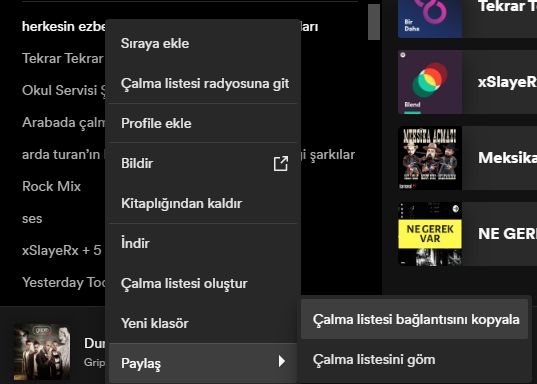Image resolution: width=537 pixels, height=384 pixels.
Task: Expand the Paylaş submenu arrow
Action: coord(282,361)
